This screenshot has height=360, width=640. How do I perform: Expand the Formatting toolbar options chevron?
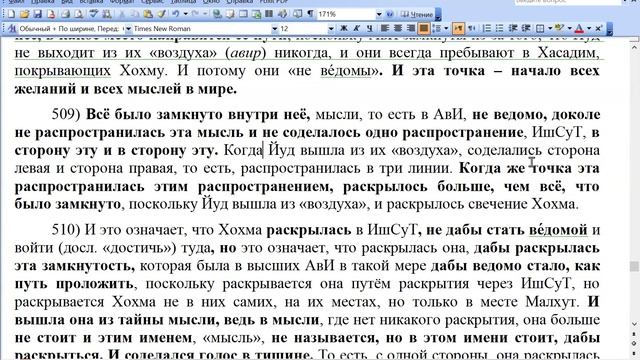click(x=609, y=29)
